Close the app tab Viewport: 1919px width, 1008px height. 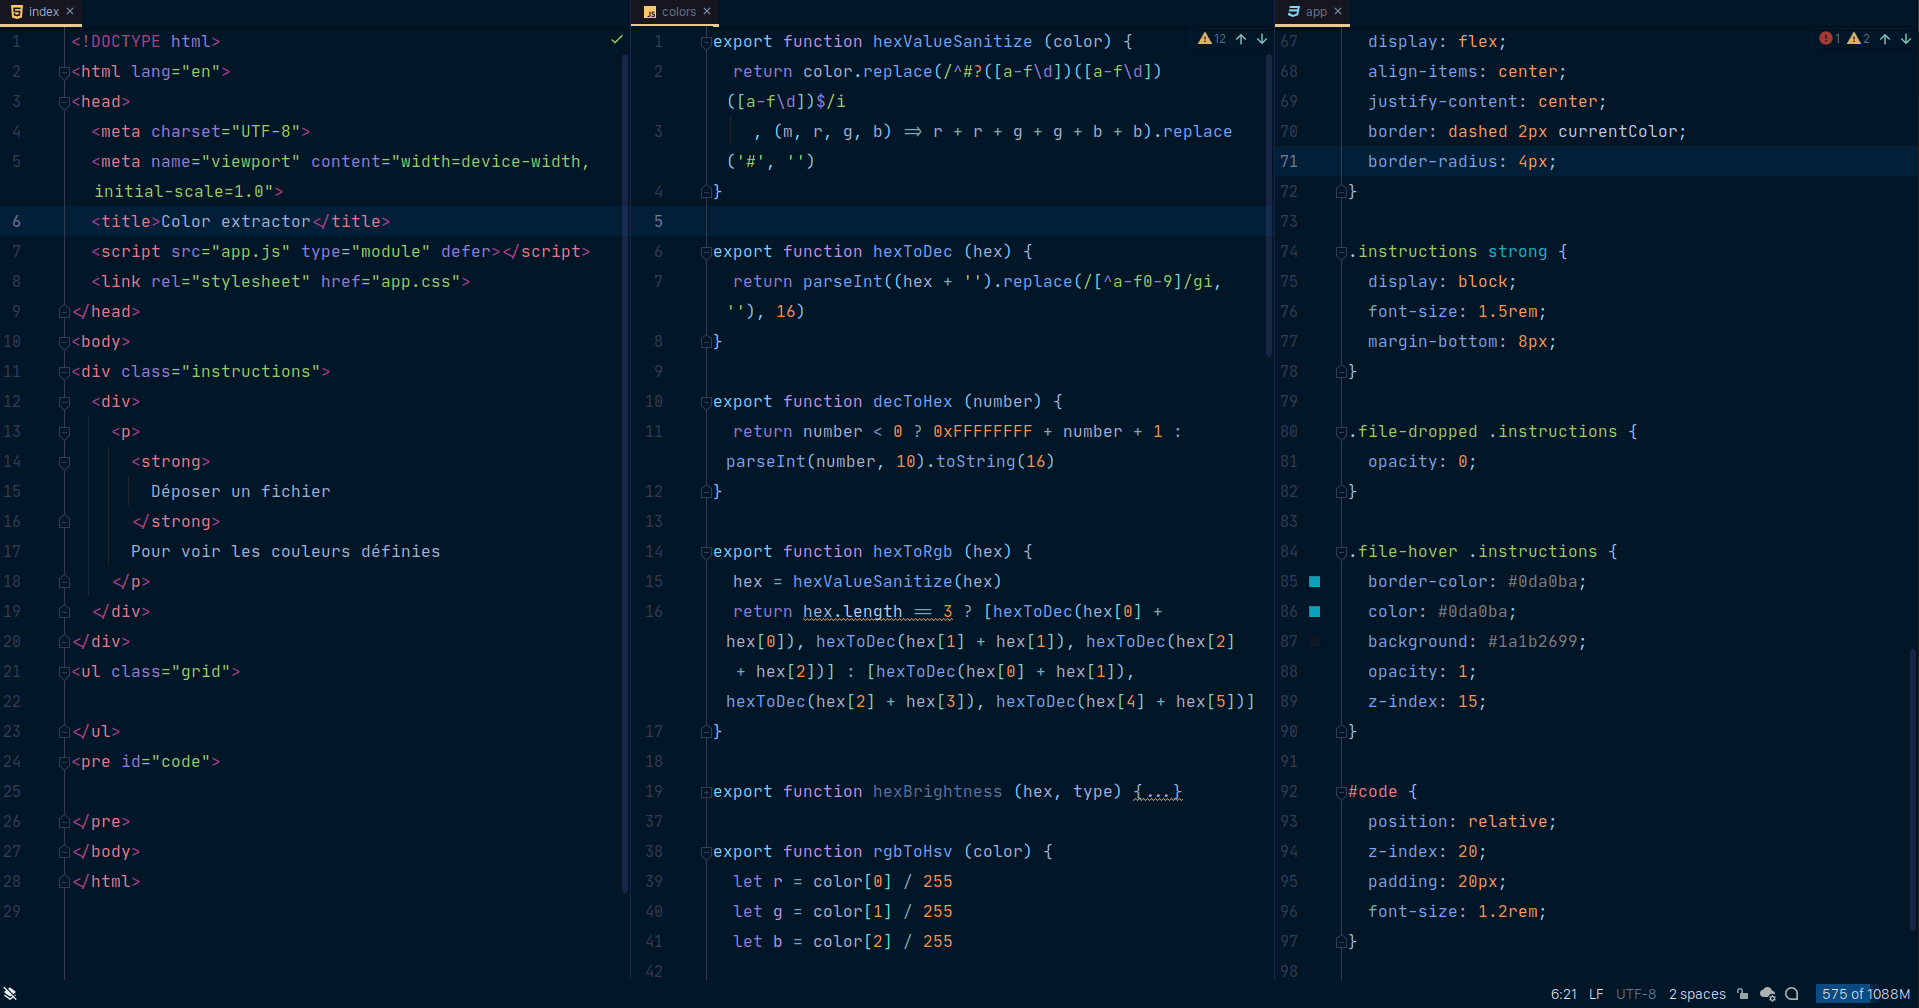pyautogui.click(x=1338, y=12)
